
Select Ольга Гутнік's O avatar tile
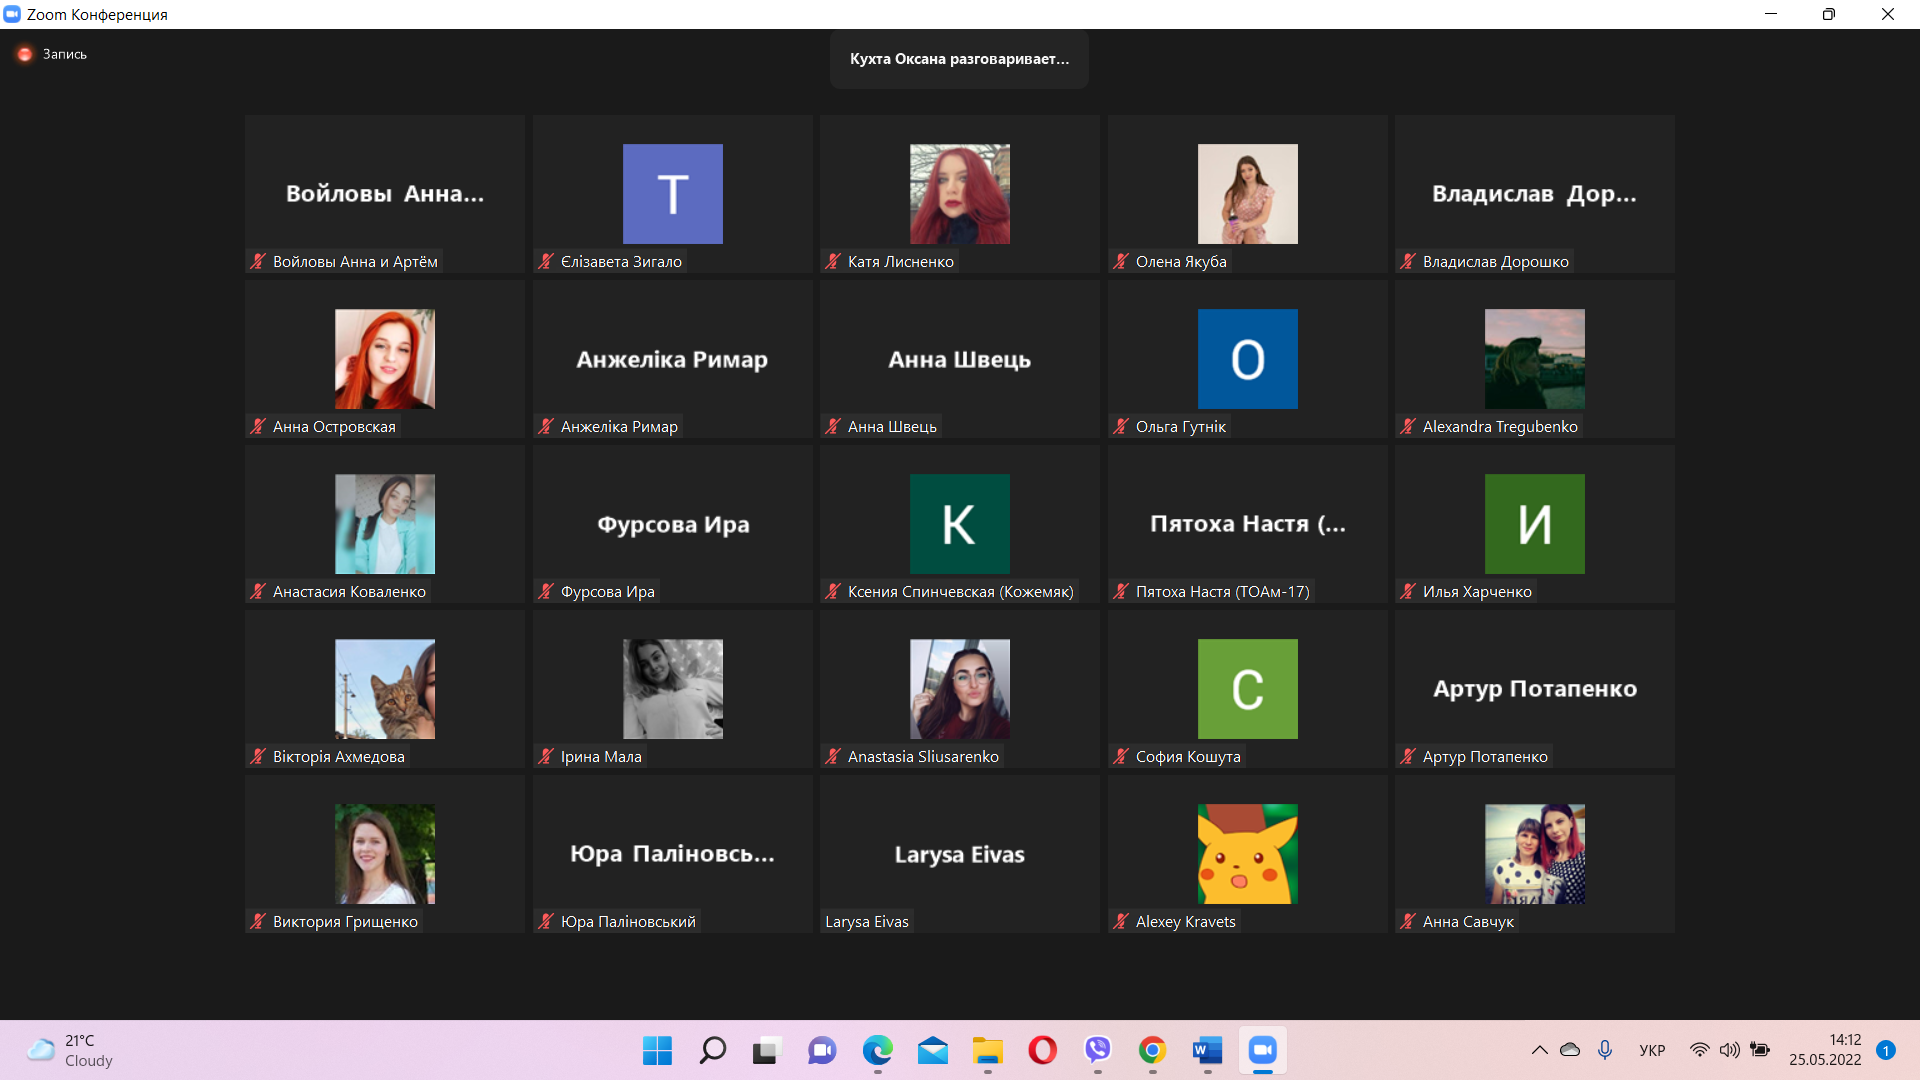[x=1247, y=359]
